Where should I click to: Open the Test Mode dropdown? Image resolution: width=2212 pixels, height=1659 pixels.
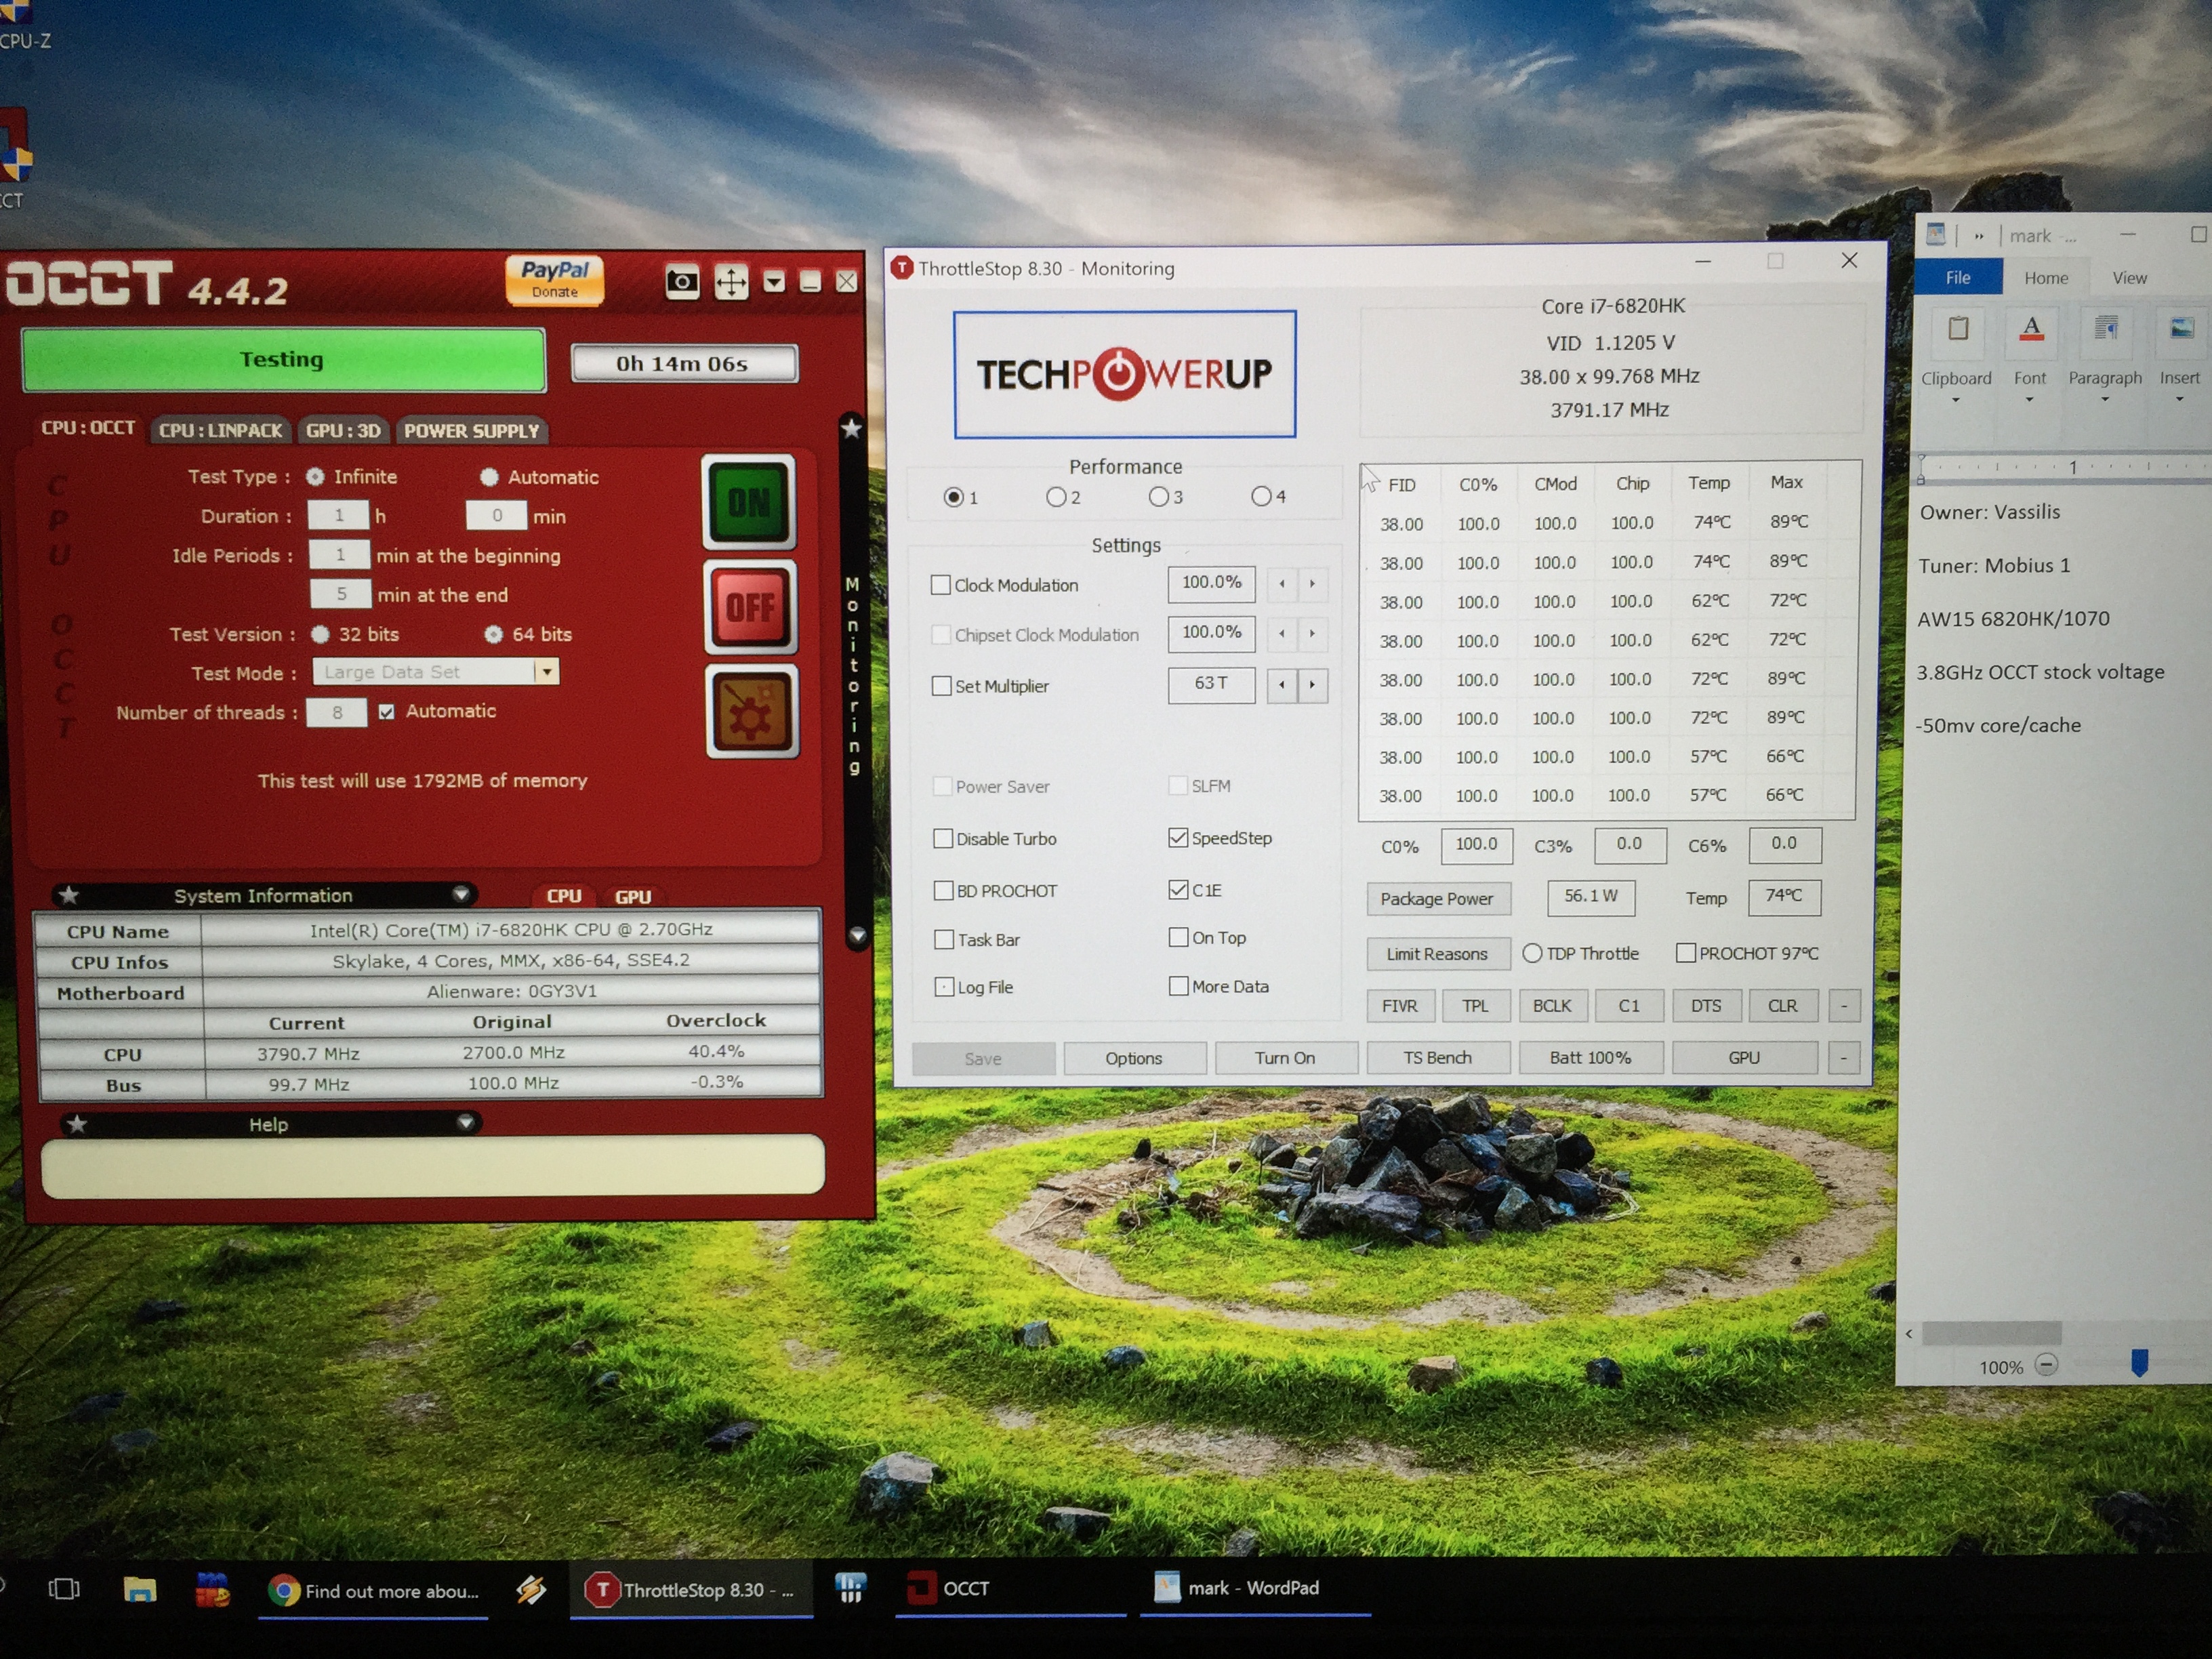[546, 672]
